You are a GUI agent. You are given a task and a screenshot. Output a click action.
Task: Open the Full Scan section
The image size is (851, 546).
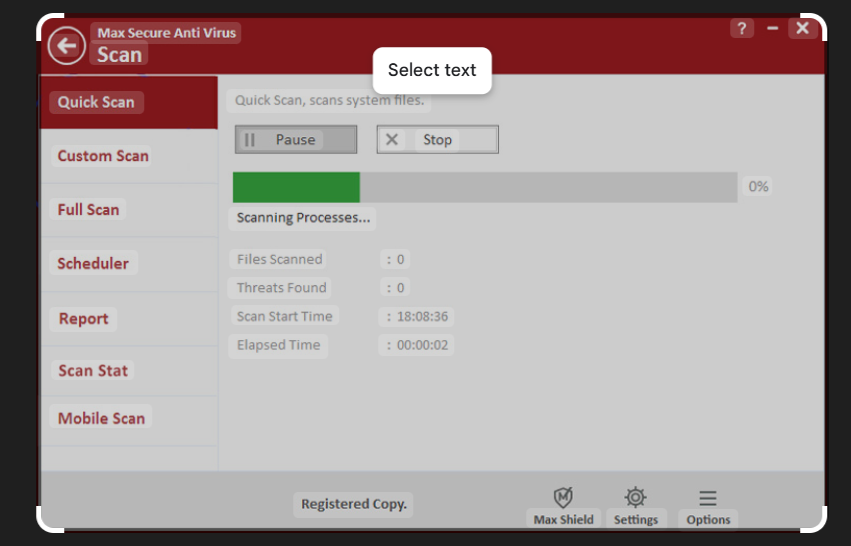129,209
